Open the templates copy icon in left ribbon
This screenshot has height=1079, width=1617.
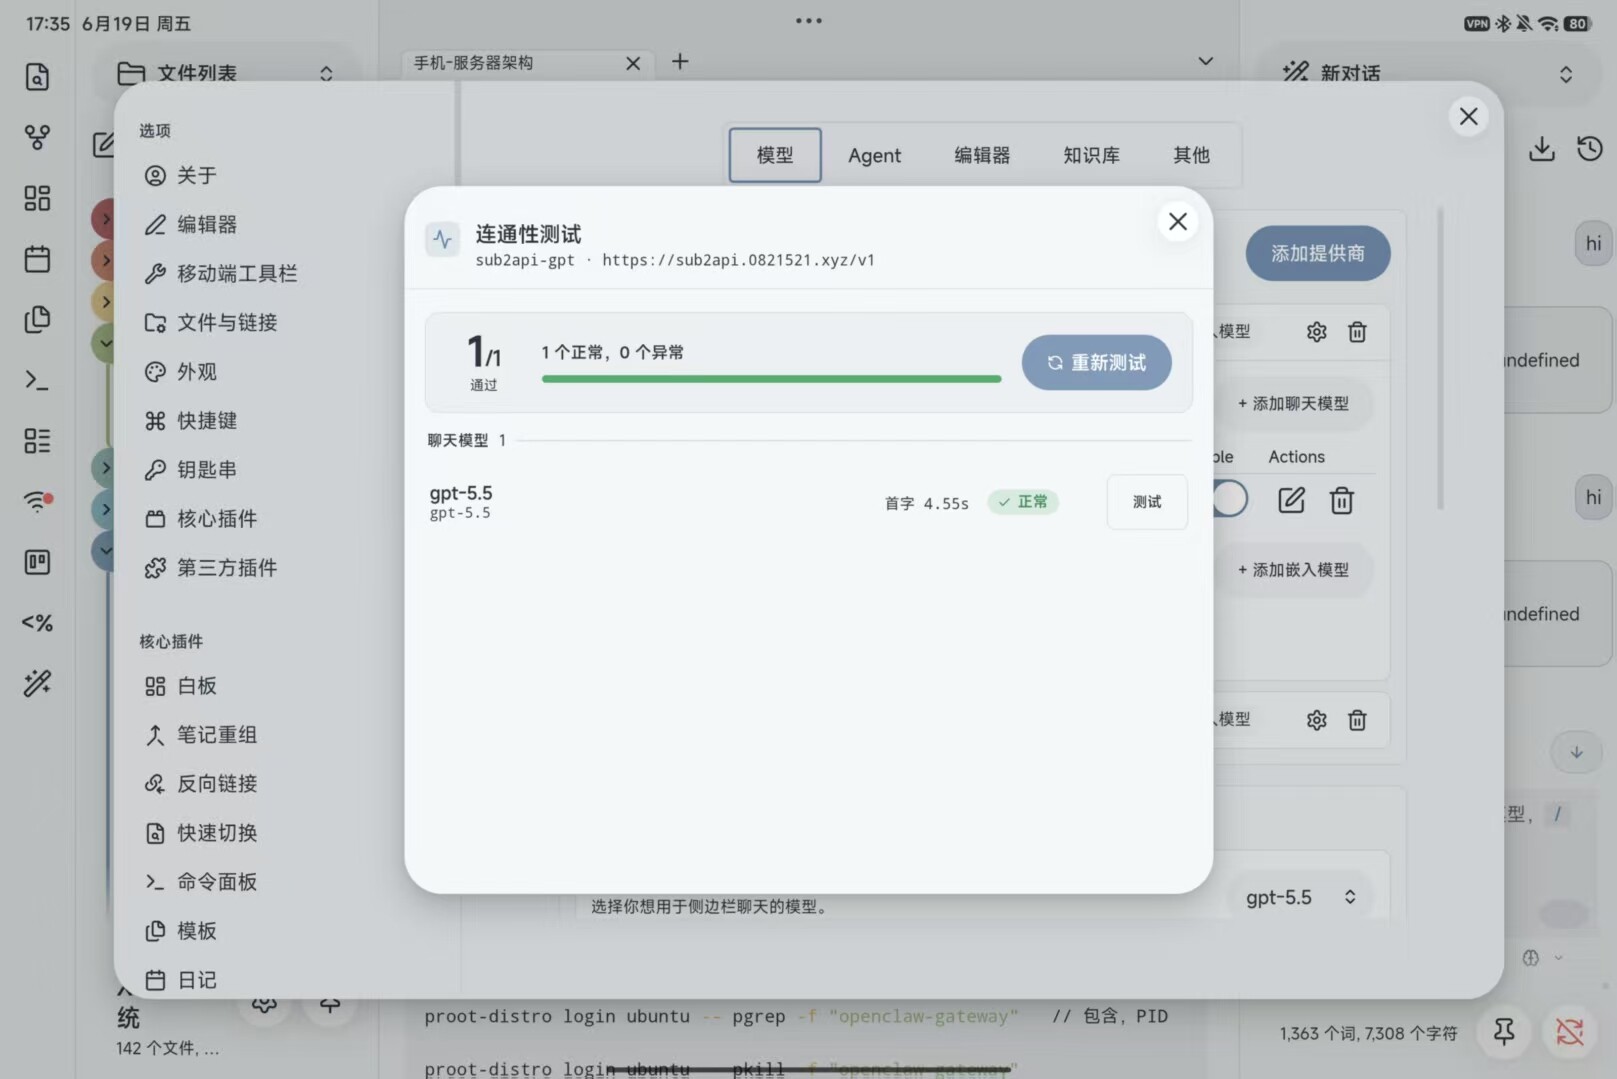37,319
